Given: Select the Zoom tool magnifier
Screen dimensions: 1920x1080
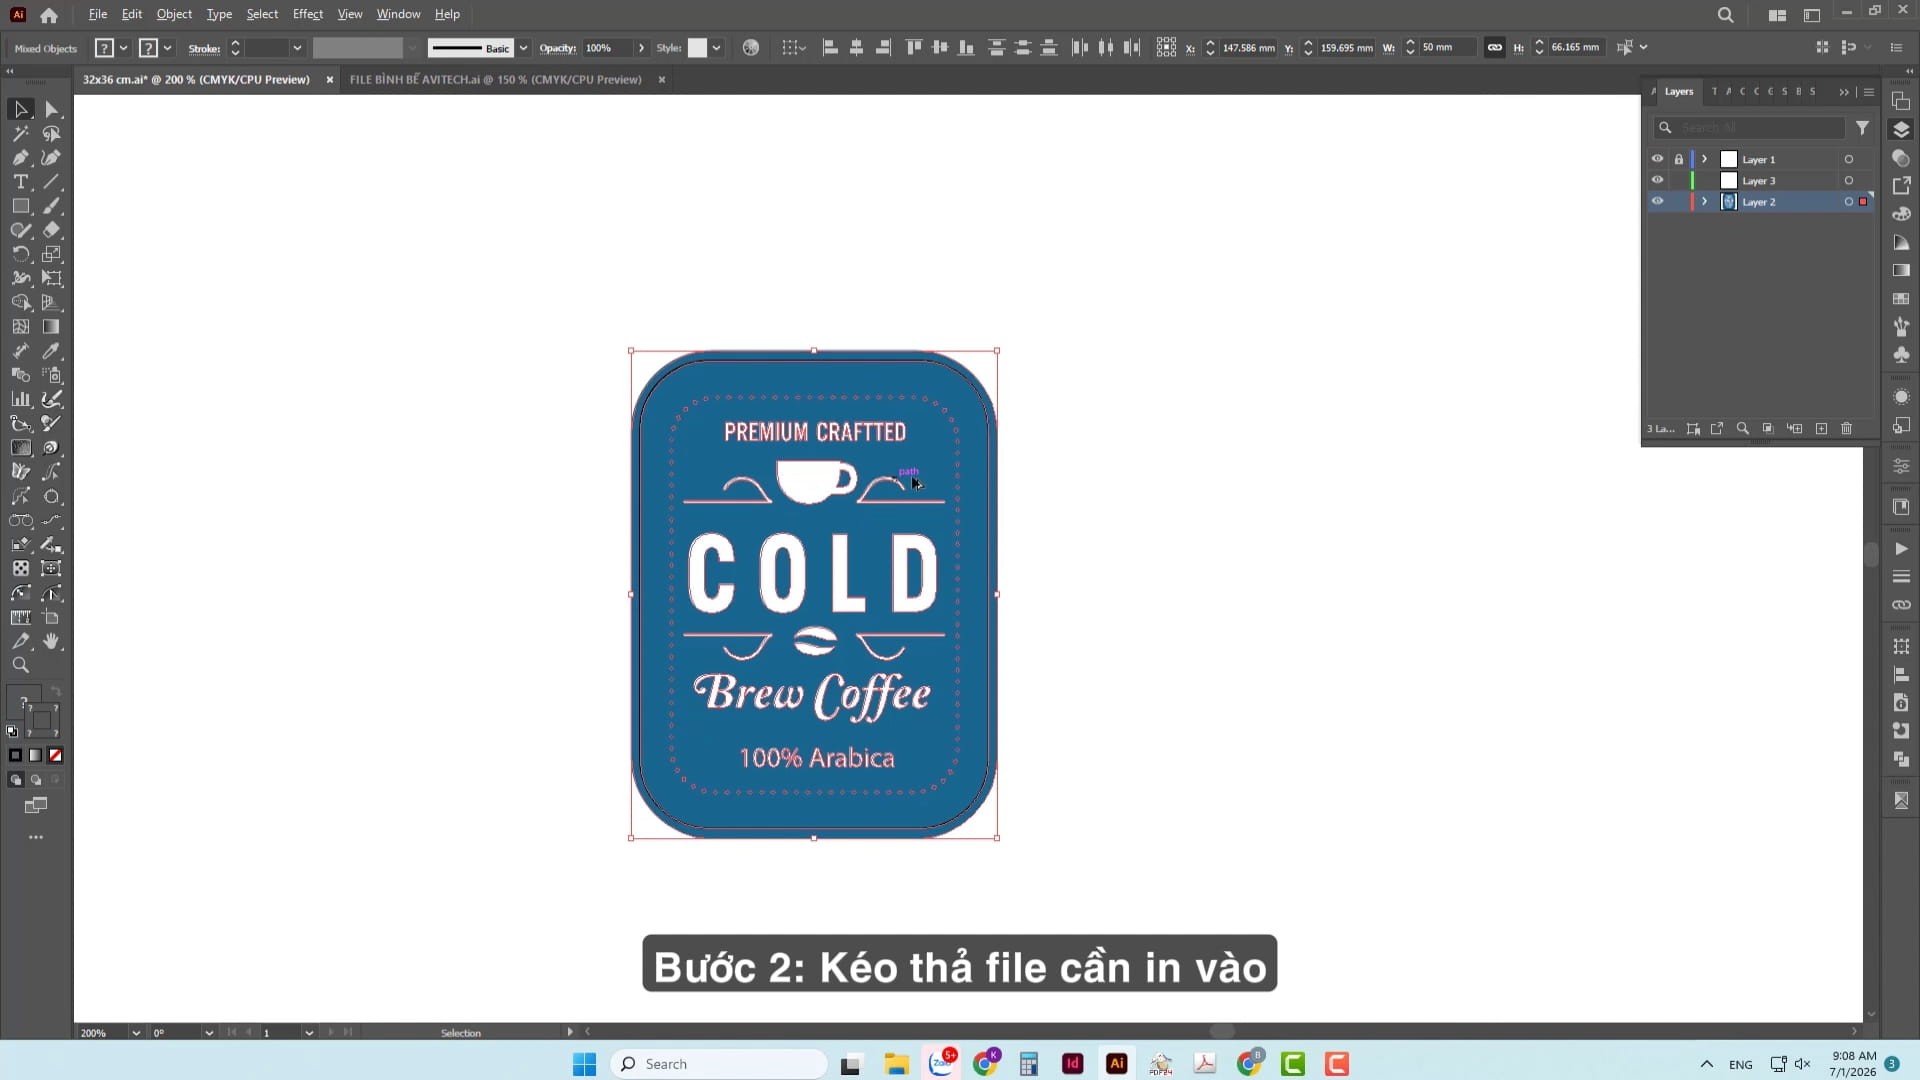Looking at the screenshot, I should point(20,665).
